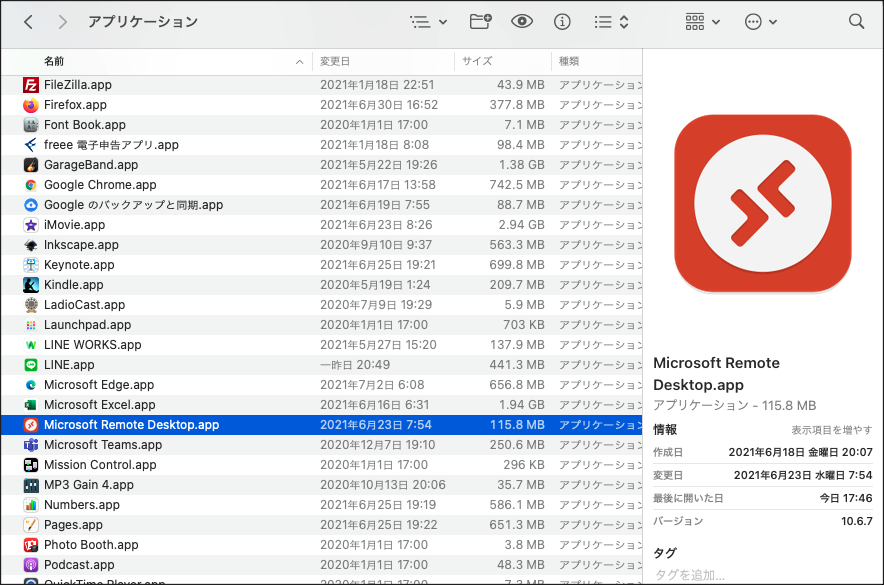Select the Microsoft Teams.app icon
Viewport: 884px width, 585px height.
(x=31, y=445)
